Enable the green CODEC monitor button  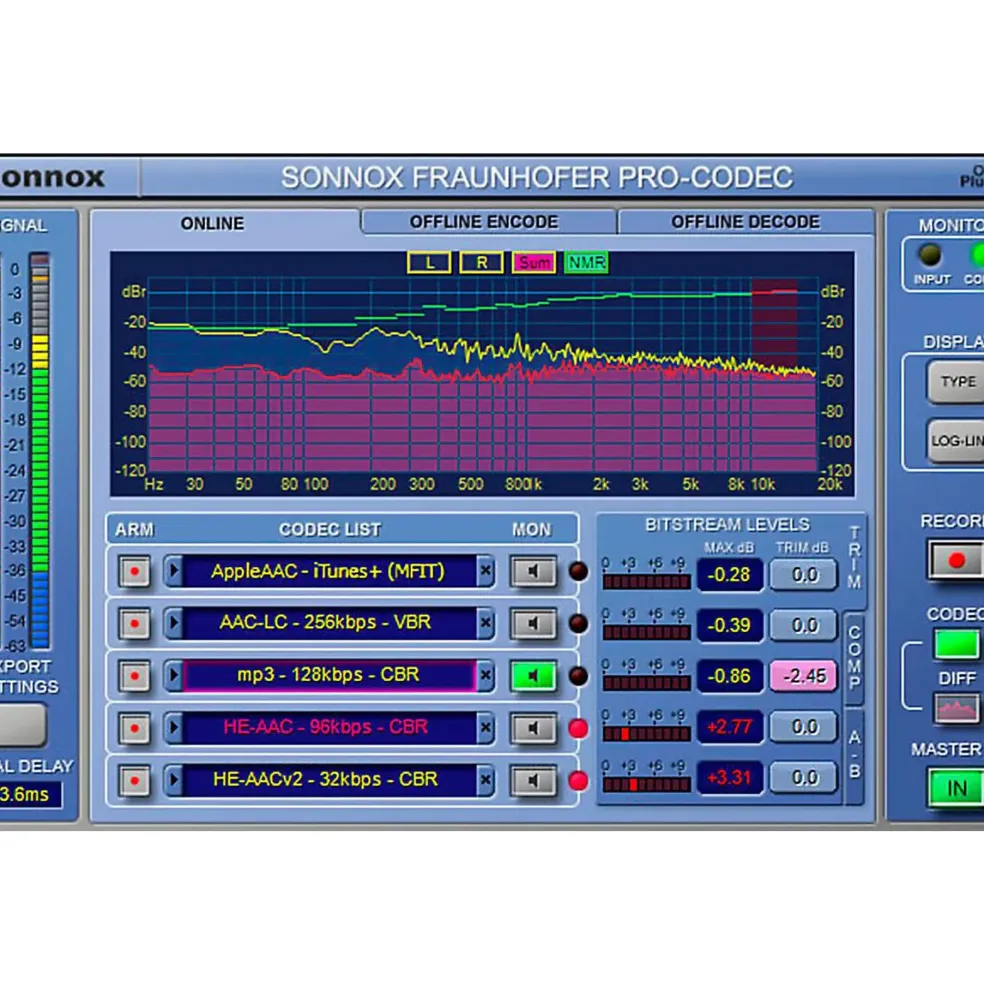(x=956, y=645)
